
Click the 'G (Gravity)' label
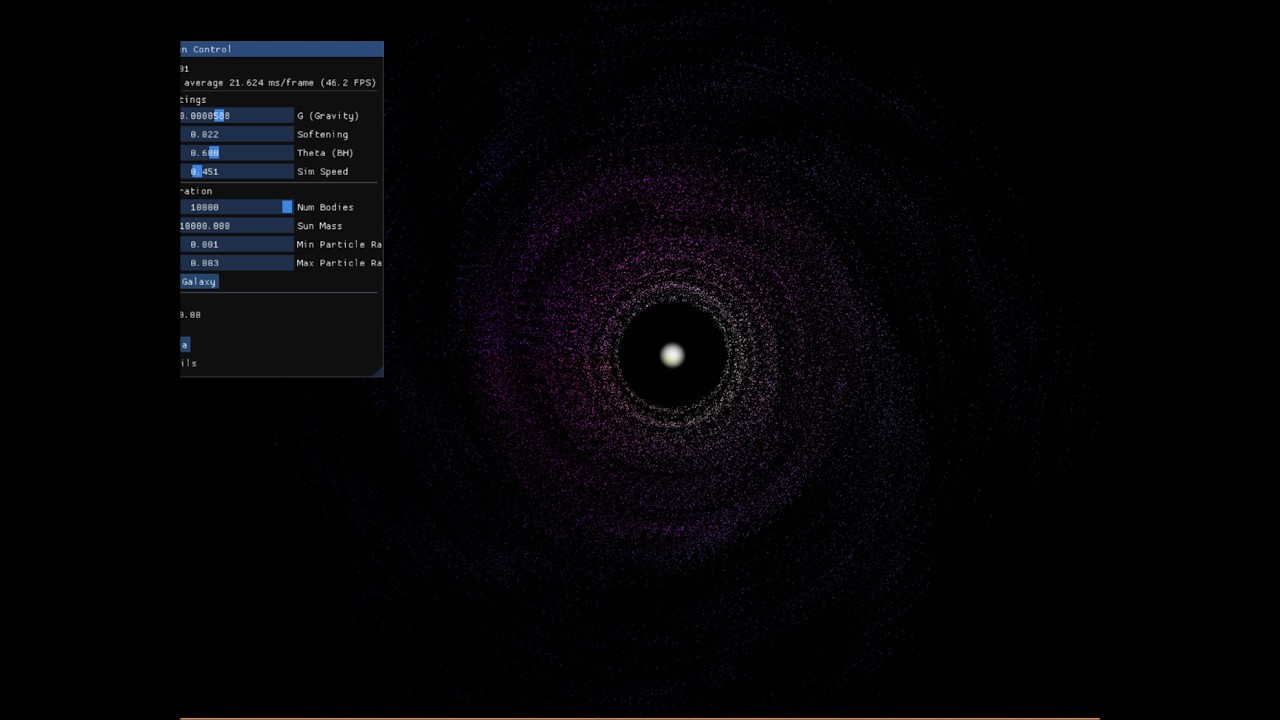pos(328,116)
